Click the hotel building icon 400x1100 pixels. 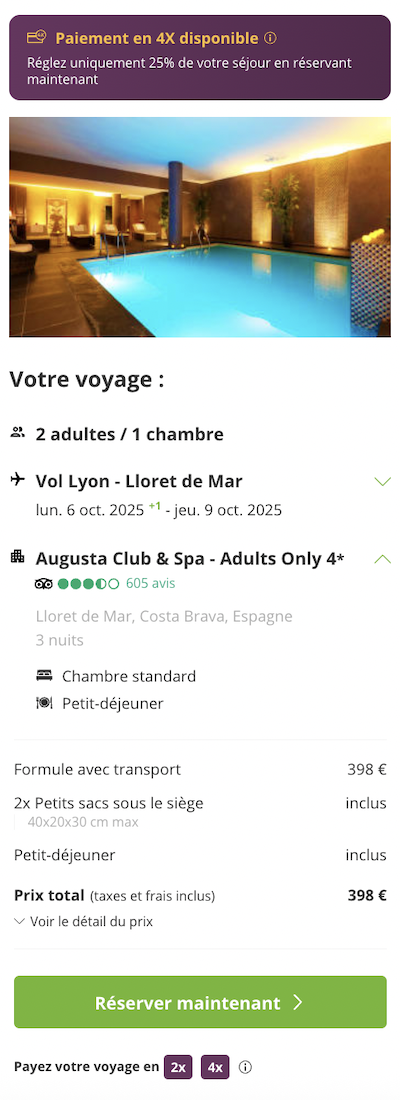tap(18, 557)
